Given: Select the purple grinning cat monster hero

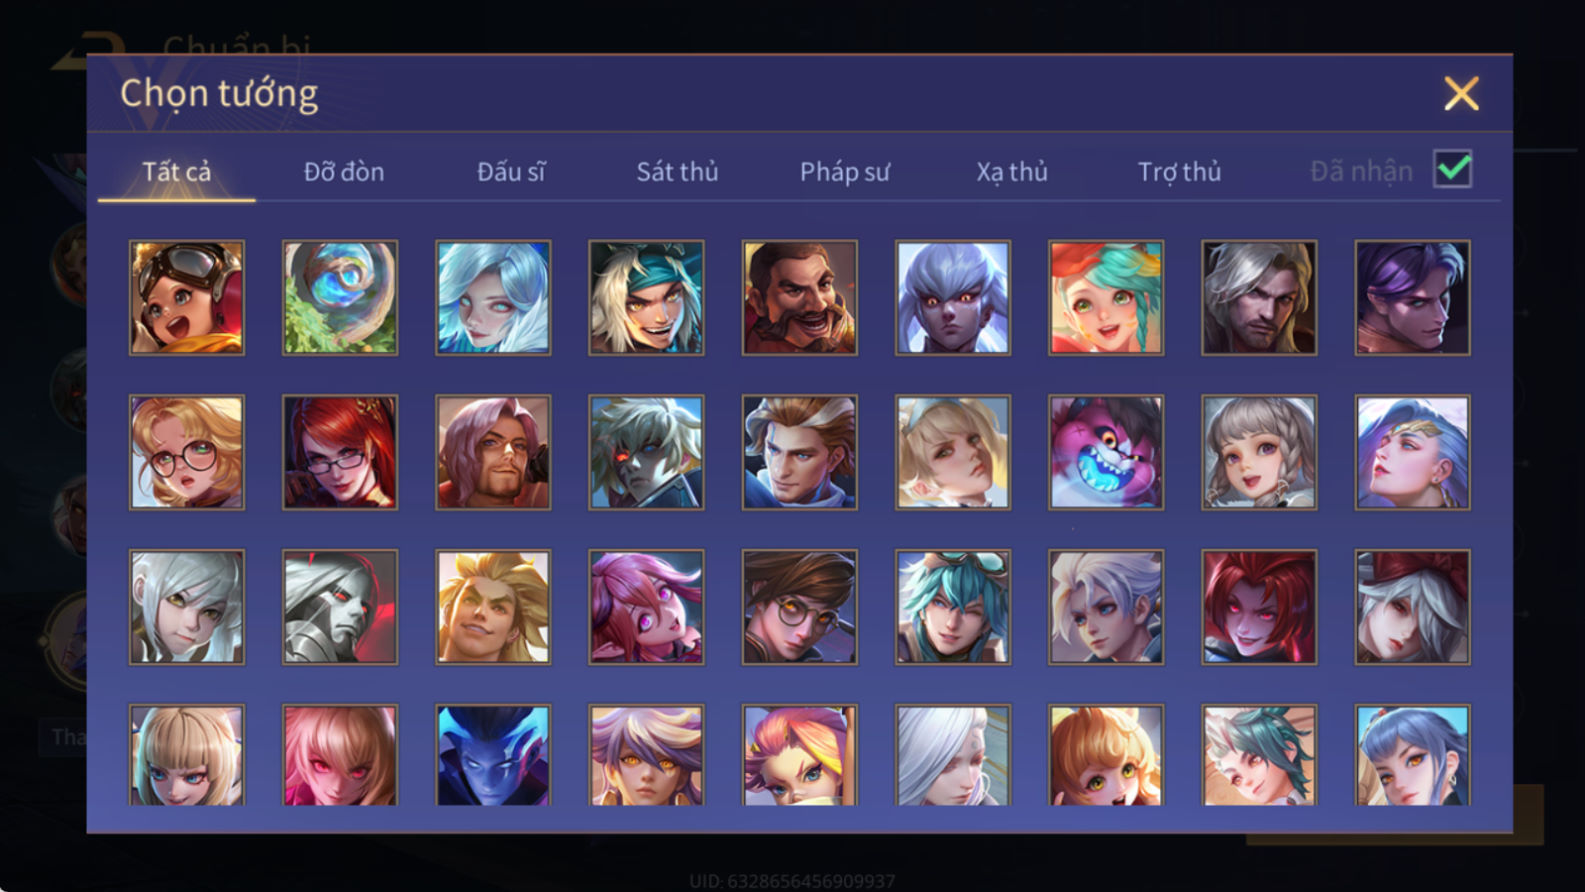Looking at the screenshot, I should (x=1106, y=452).
